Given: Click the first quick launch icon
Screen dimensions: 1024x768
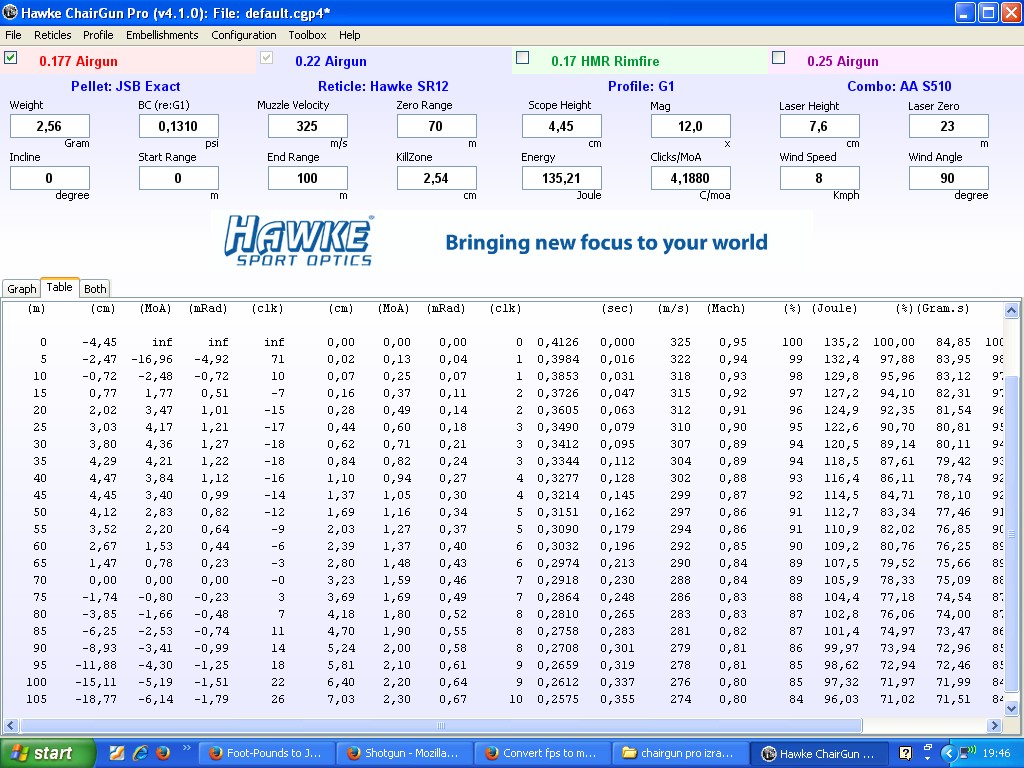Looking at the screenshot, I should coord(117,753).
